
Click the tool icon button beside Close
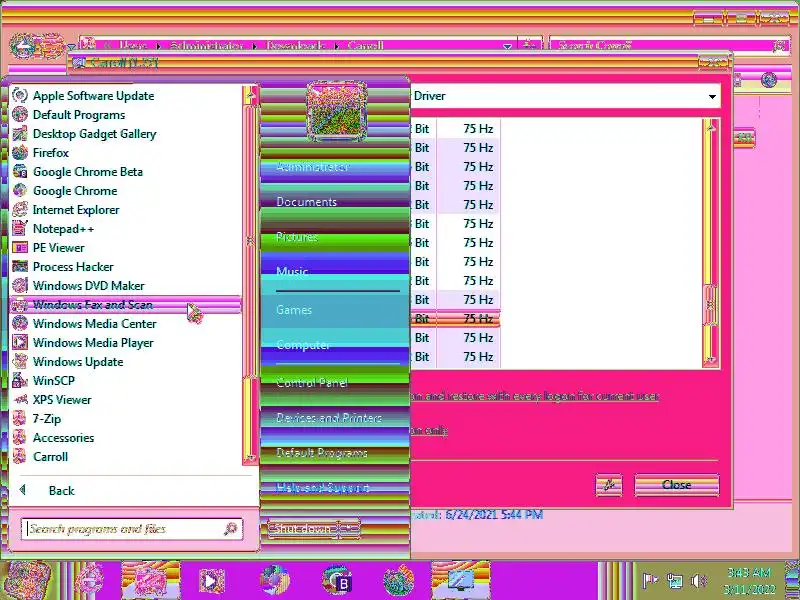tap(609, 485)
